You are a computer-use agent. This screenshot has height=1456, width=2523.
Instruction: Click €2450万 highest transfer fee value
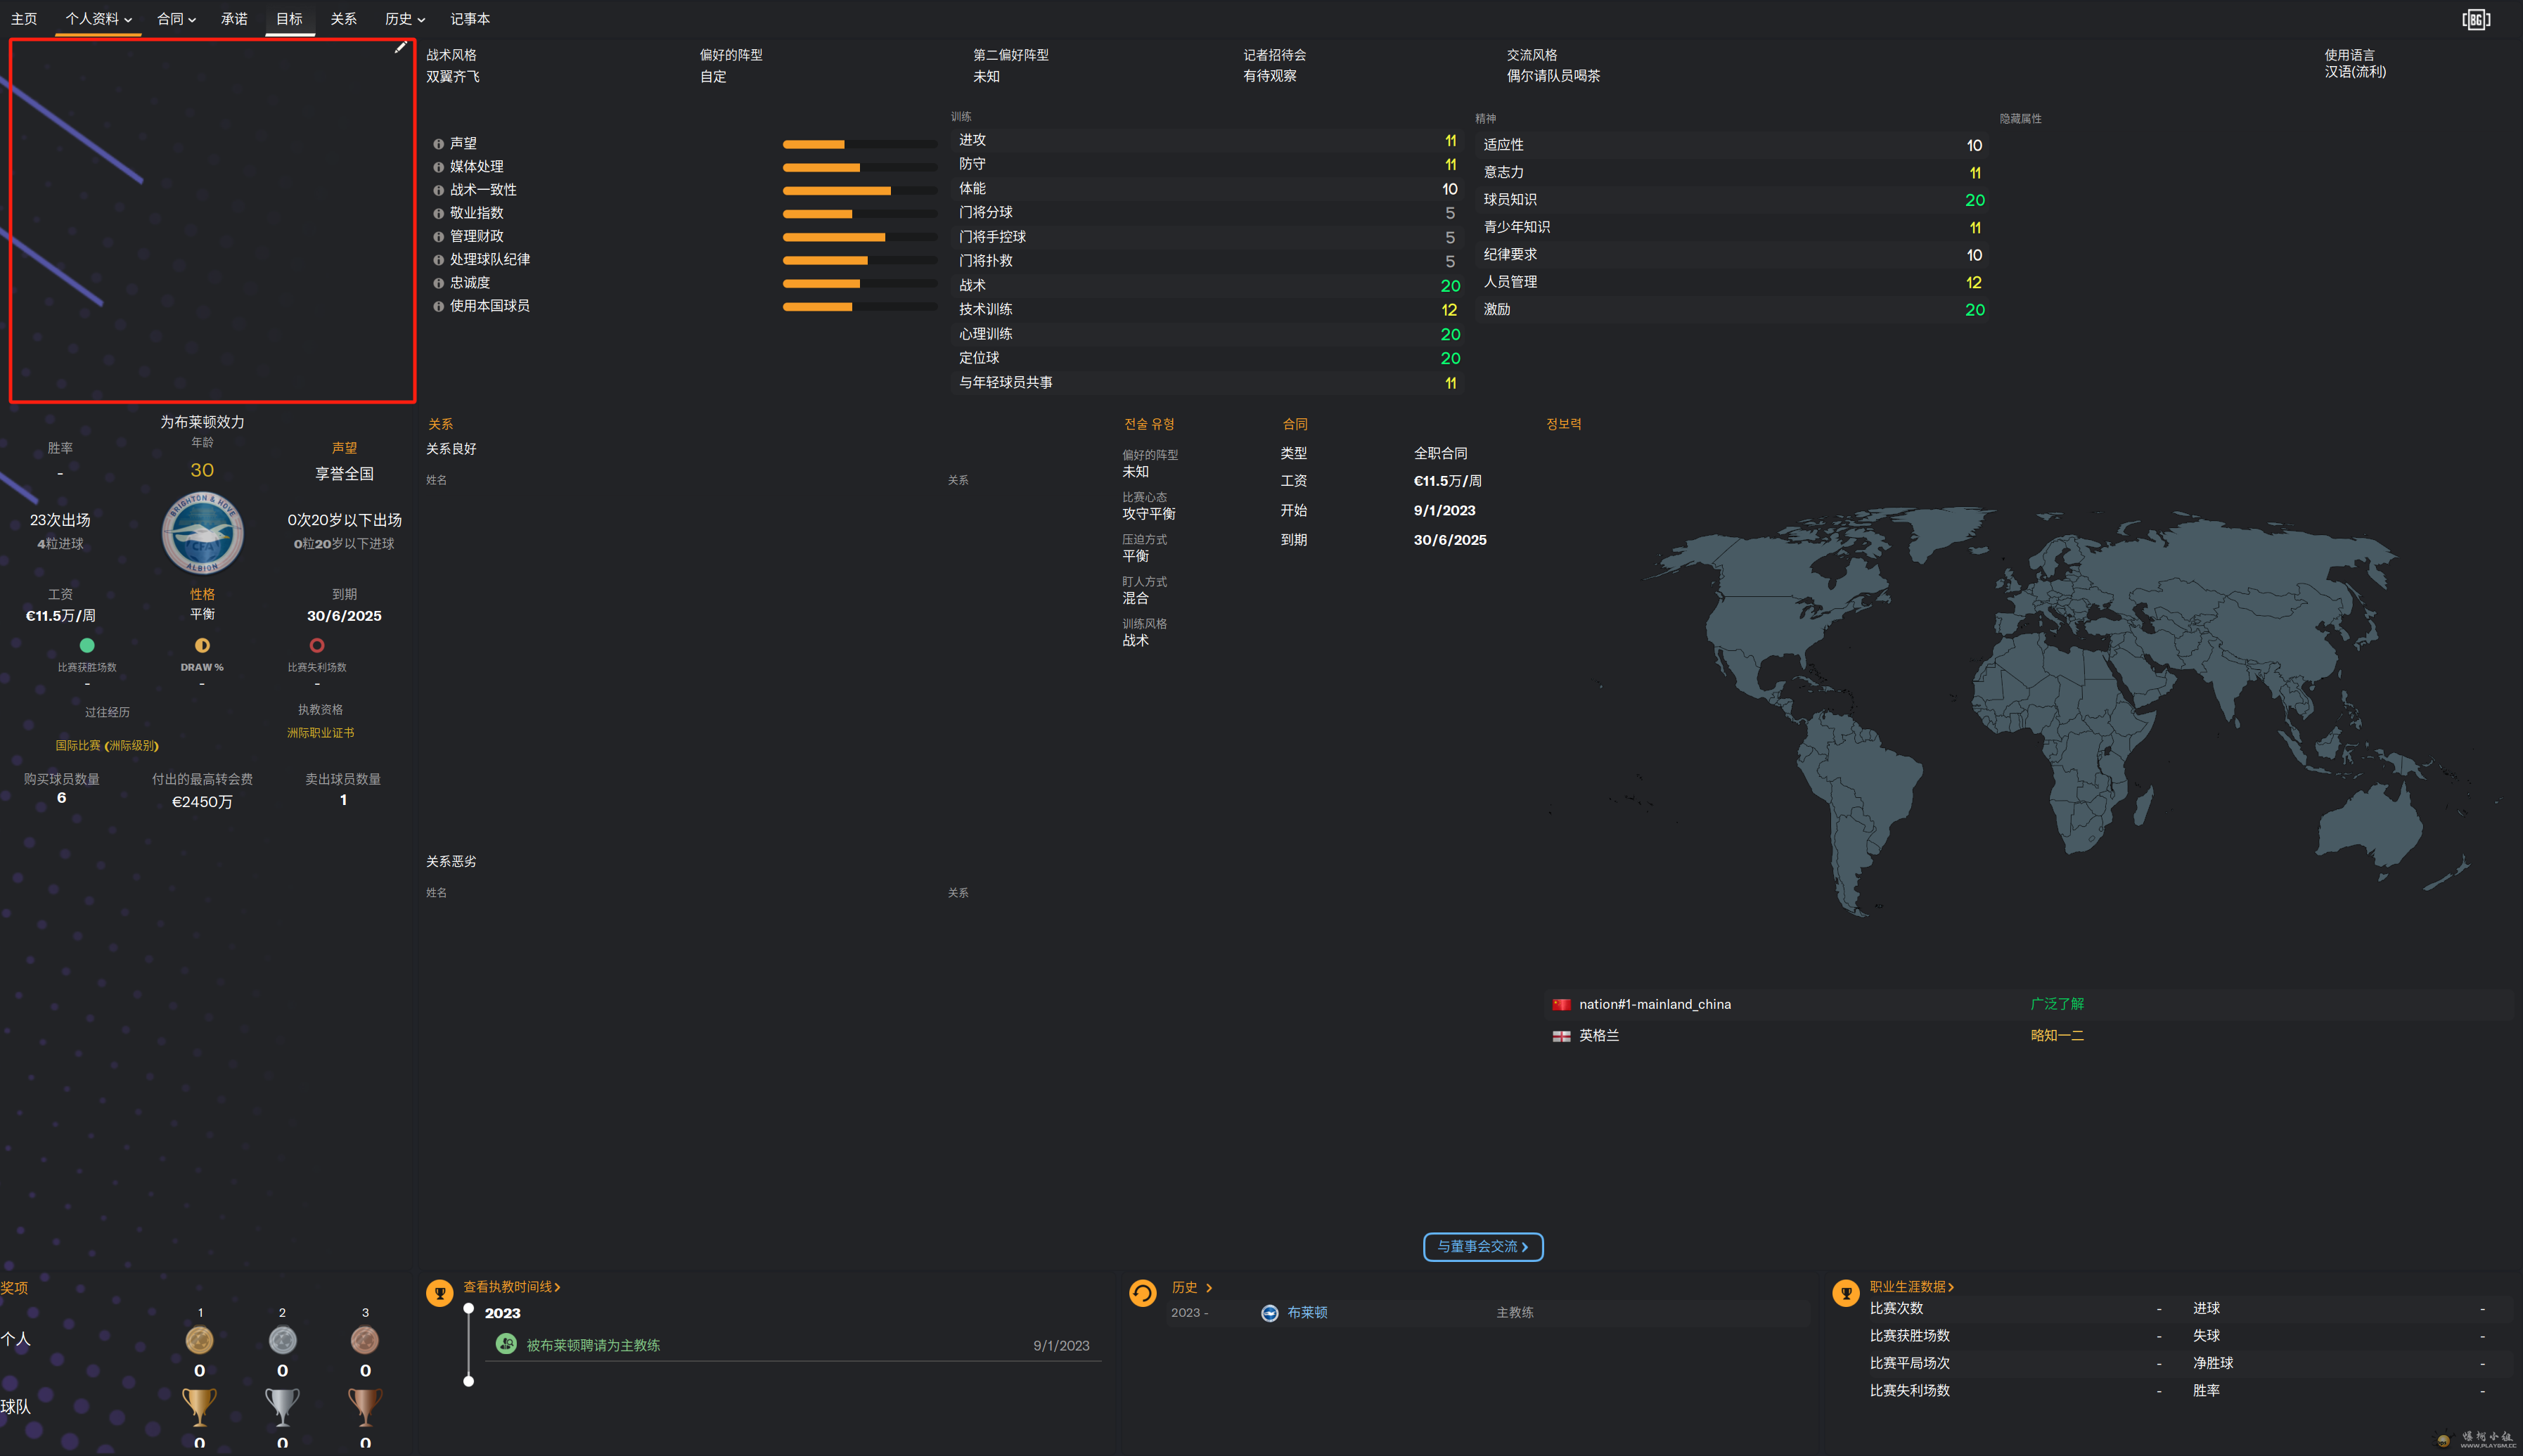(x=202, y=802)
